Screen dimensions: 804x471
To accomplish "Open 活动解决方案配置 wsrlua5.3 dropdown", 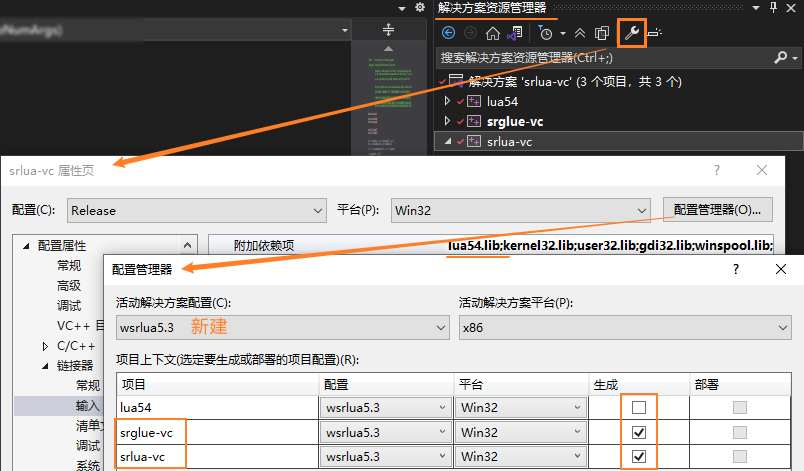I will [x=283, y=327].
